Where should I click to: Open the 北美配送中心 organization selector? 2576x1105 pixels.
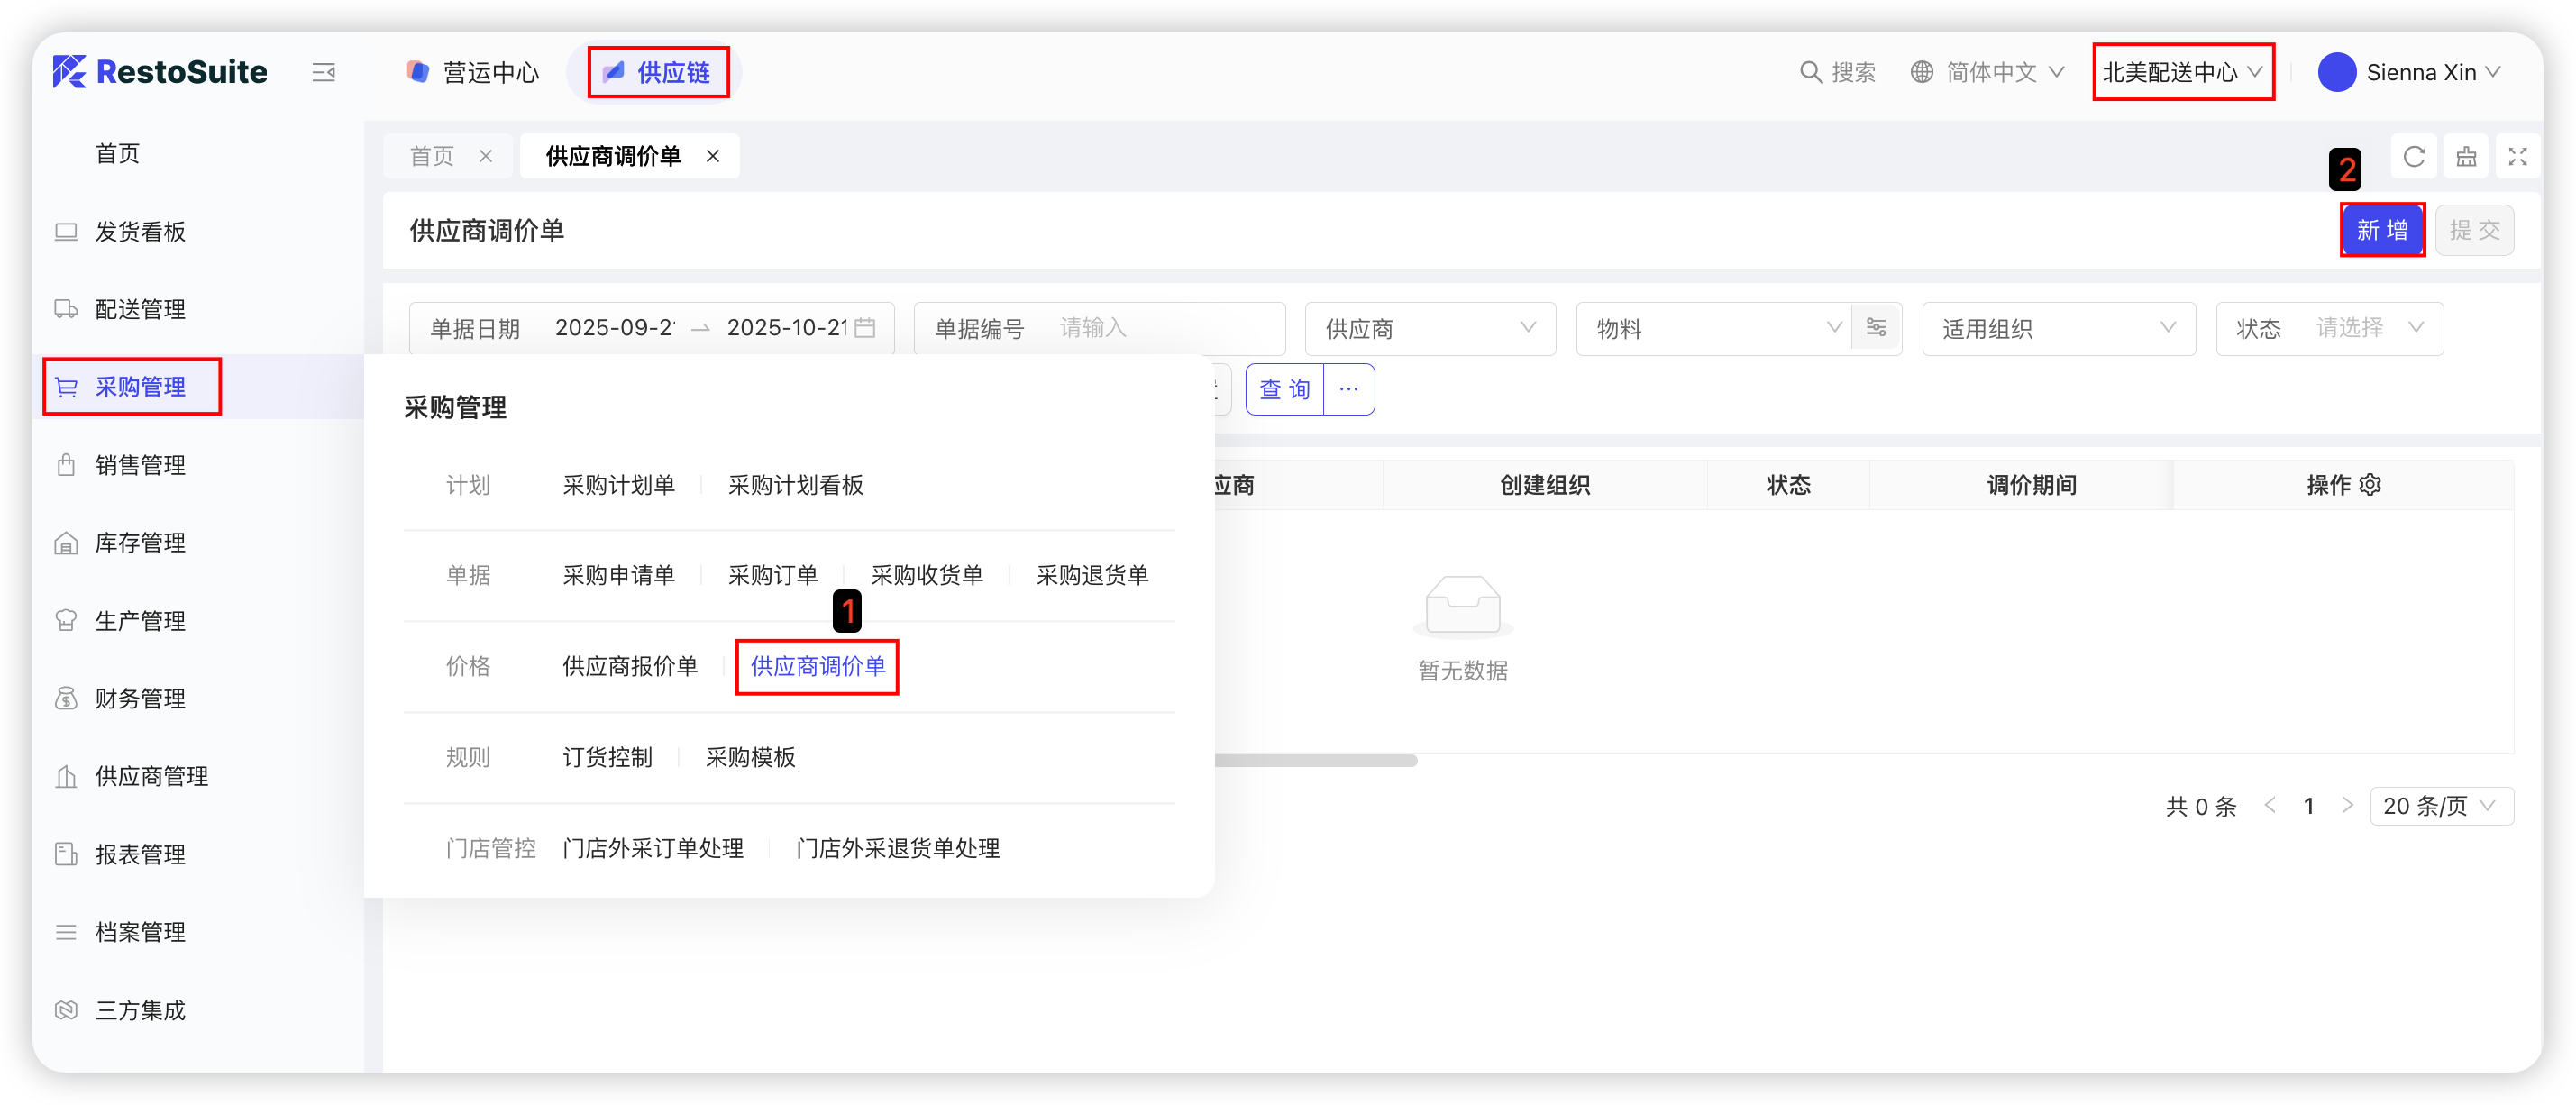click(2182, 72)
